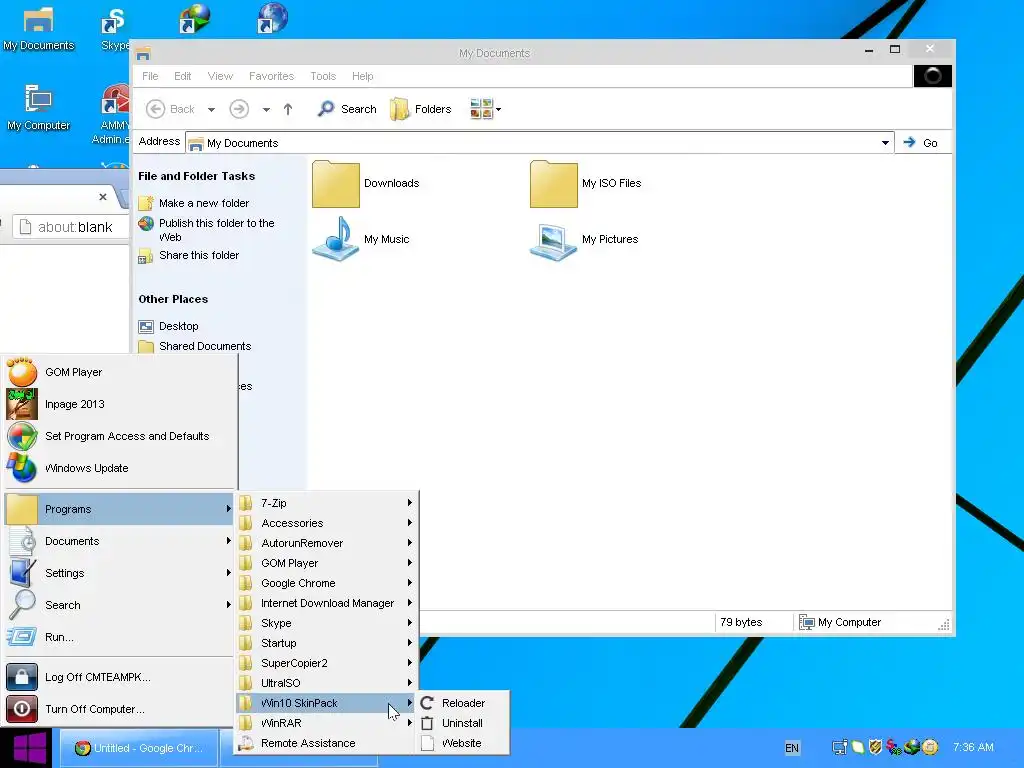Image resolution: width=1024 pixels, height=768 pixels.
Task: Open the File menu
Action: [x=150, y=76]
